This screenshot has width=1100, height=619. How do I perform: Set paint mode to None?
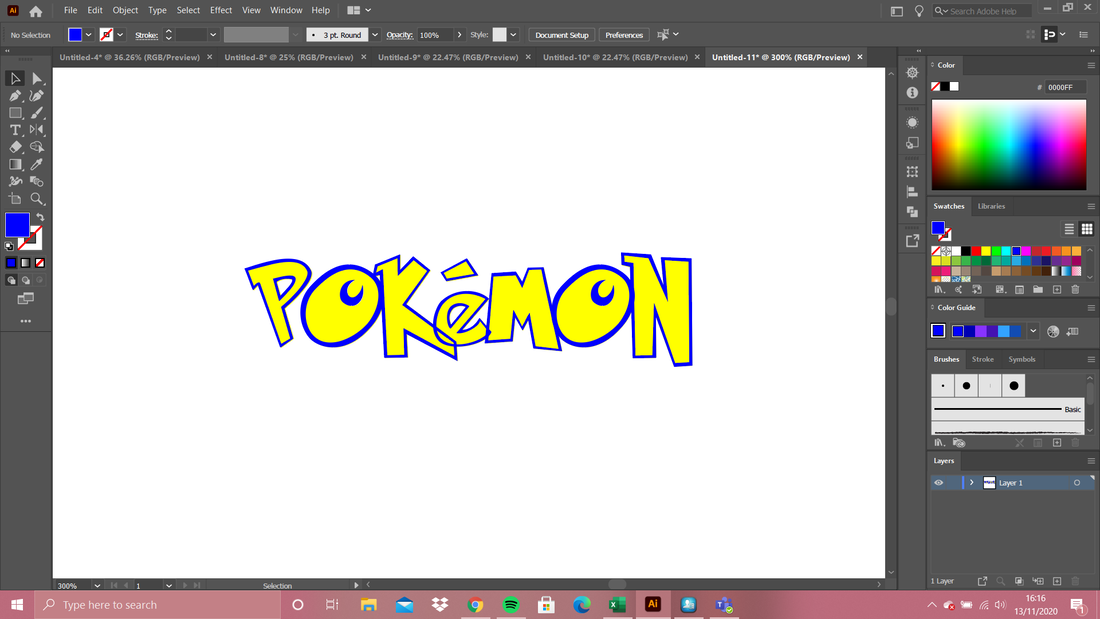[x=40, y=262]
